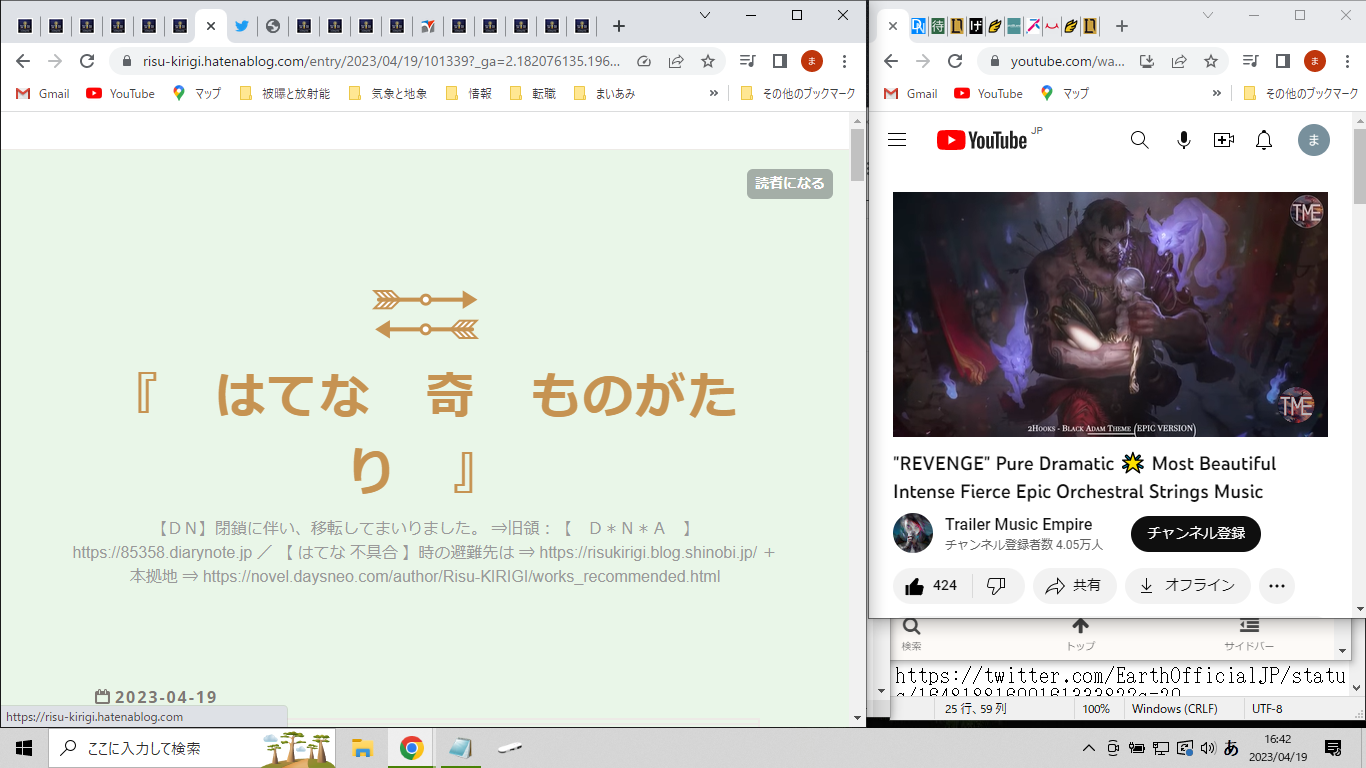Image resolution: width=1366 pixels, height=768 pixels.
Task: Click the 共有 share button under video
Action: (x=1074, y=586)
